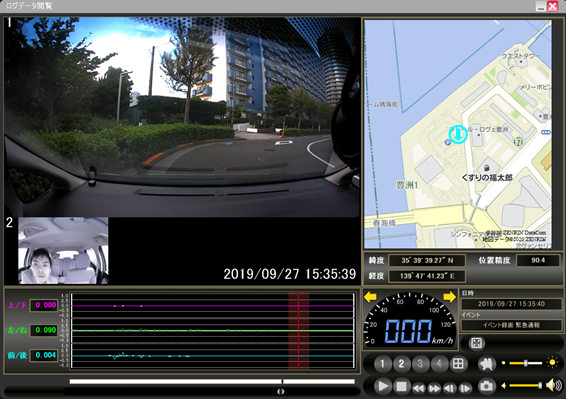The width and height of the screenshot is (566, 399).
Task: Click the fast-forward double-arrow button
Action: 434,389
